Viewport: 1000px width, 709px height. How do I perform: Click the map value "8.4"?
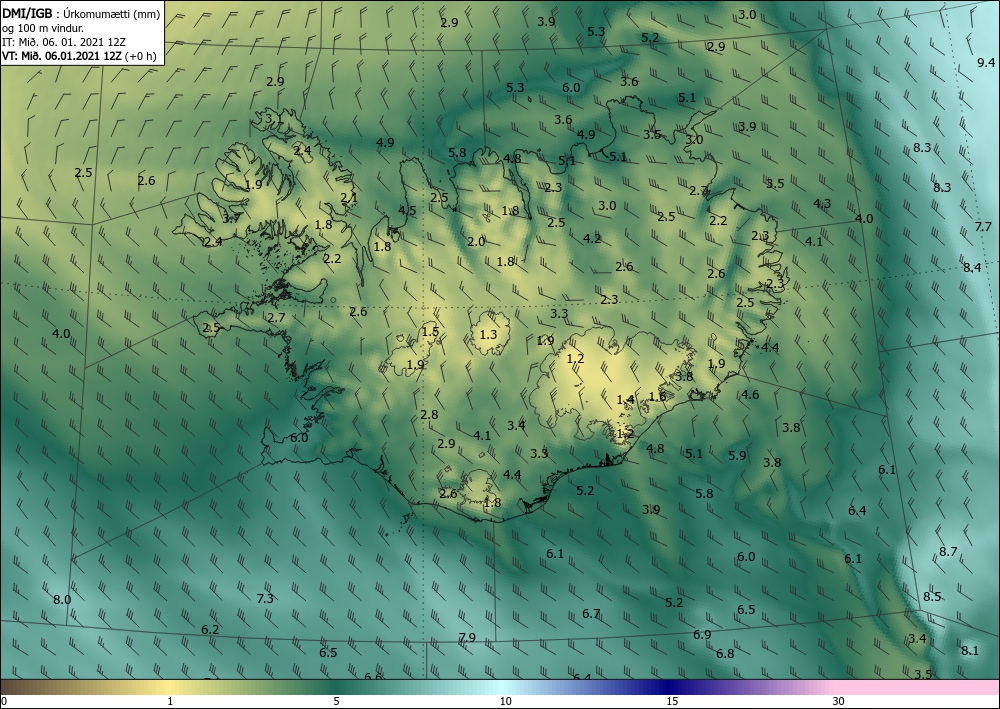(972, 267)
